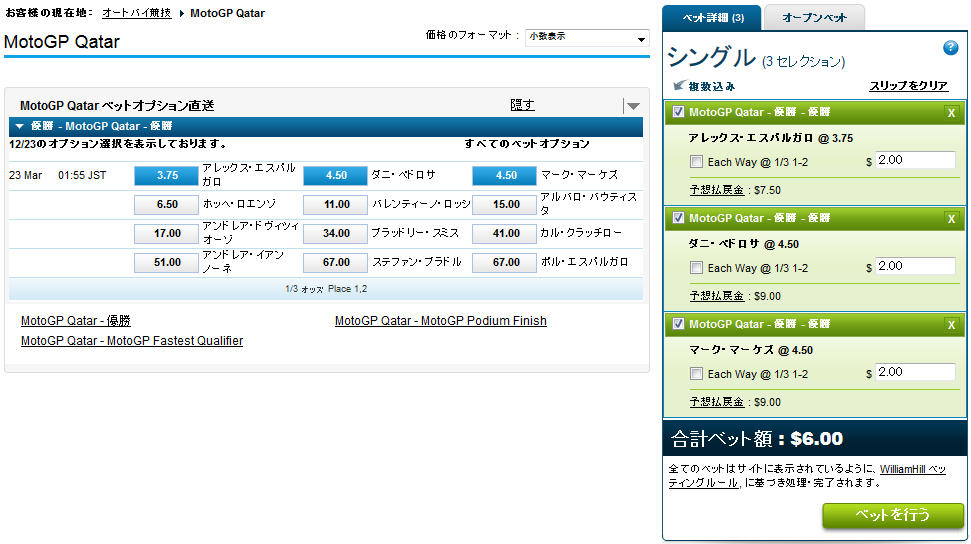Click the multiples arrow icon in bet slip
This screenshot has height=544, width=971.
tap(679, 87)
